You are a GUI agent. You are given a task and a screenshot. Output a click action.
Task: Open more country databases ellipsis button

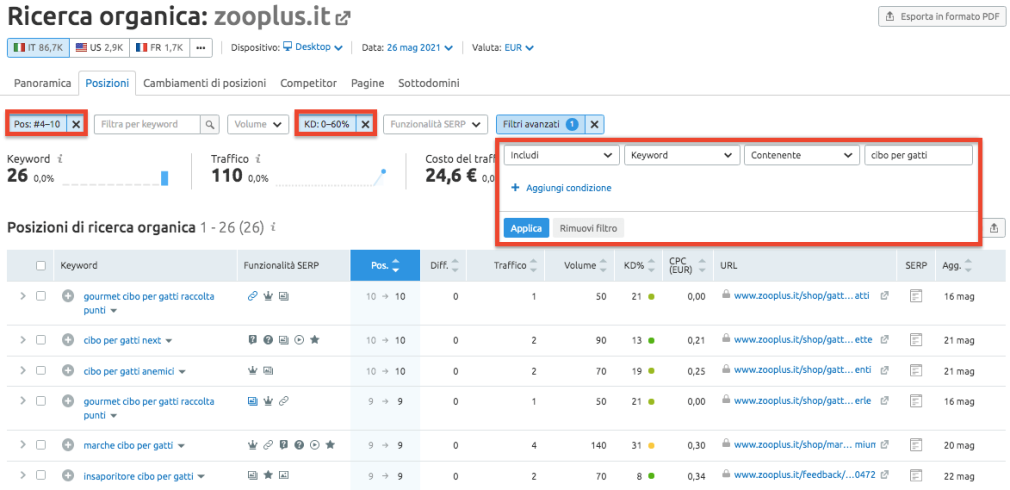(201, 47)
